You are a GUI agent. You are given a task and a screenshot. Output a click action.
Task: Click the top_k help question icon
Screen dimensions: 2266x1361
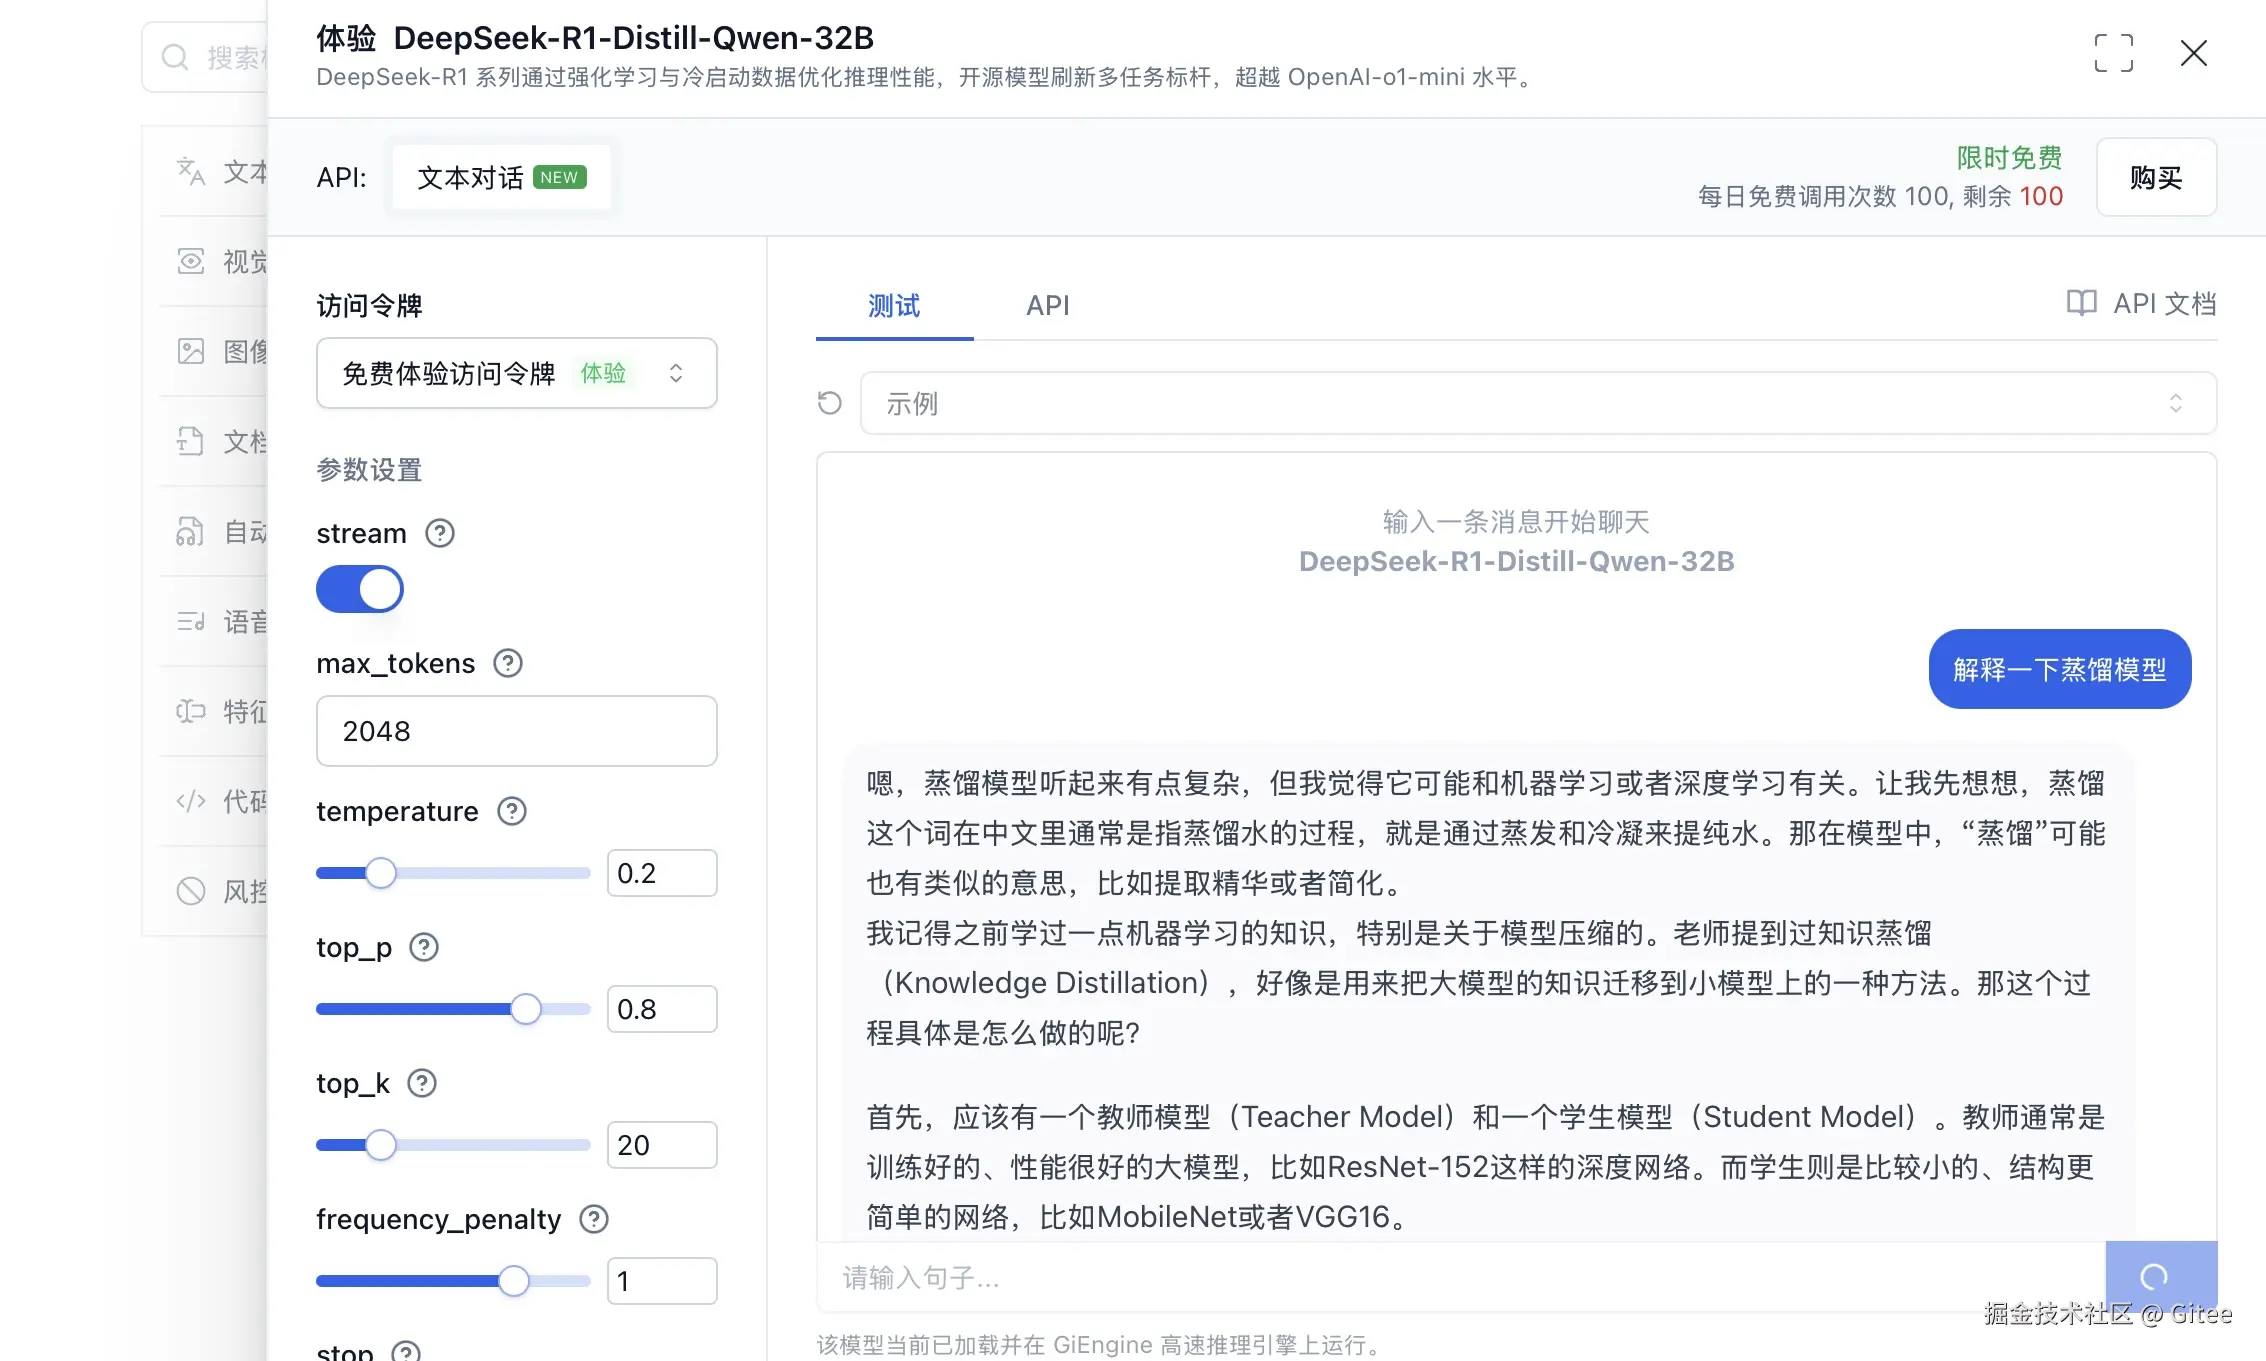click(x=422, y=1083)
